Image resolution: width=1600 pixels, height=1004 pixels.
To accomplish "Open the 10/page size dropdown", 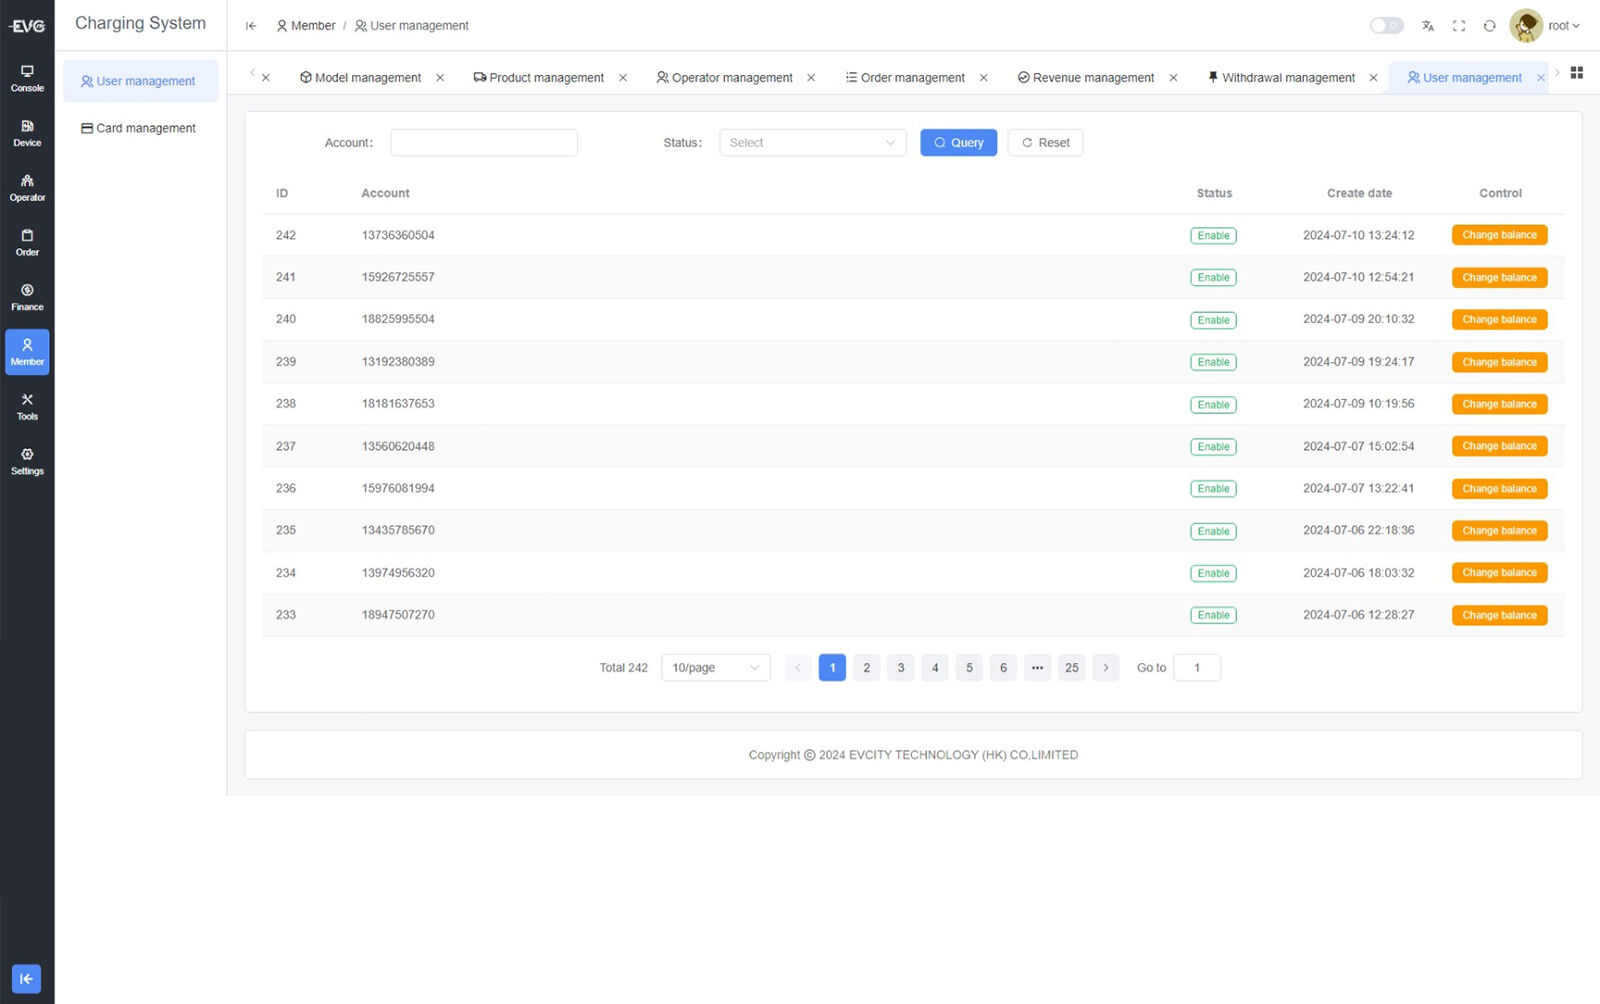I will click(716, 668).
